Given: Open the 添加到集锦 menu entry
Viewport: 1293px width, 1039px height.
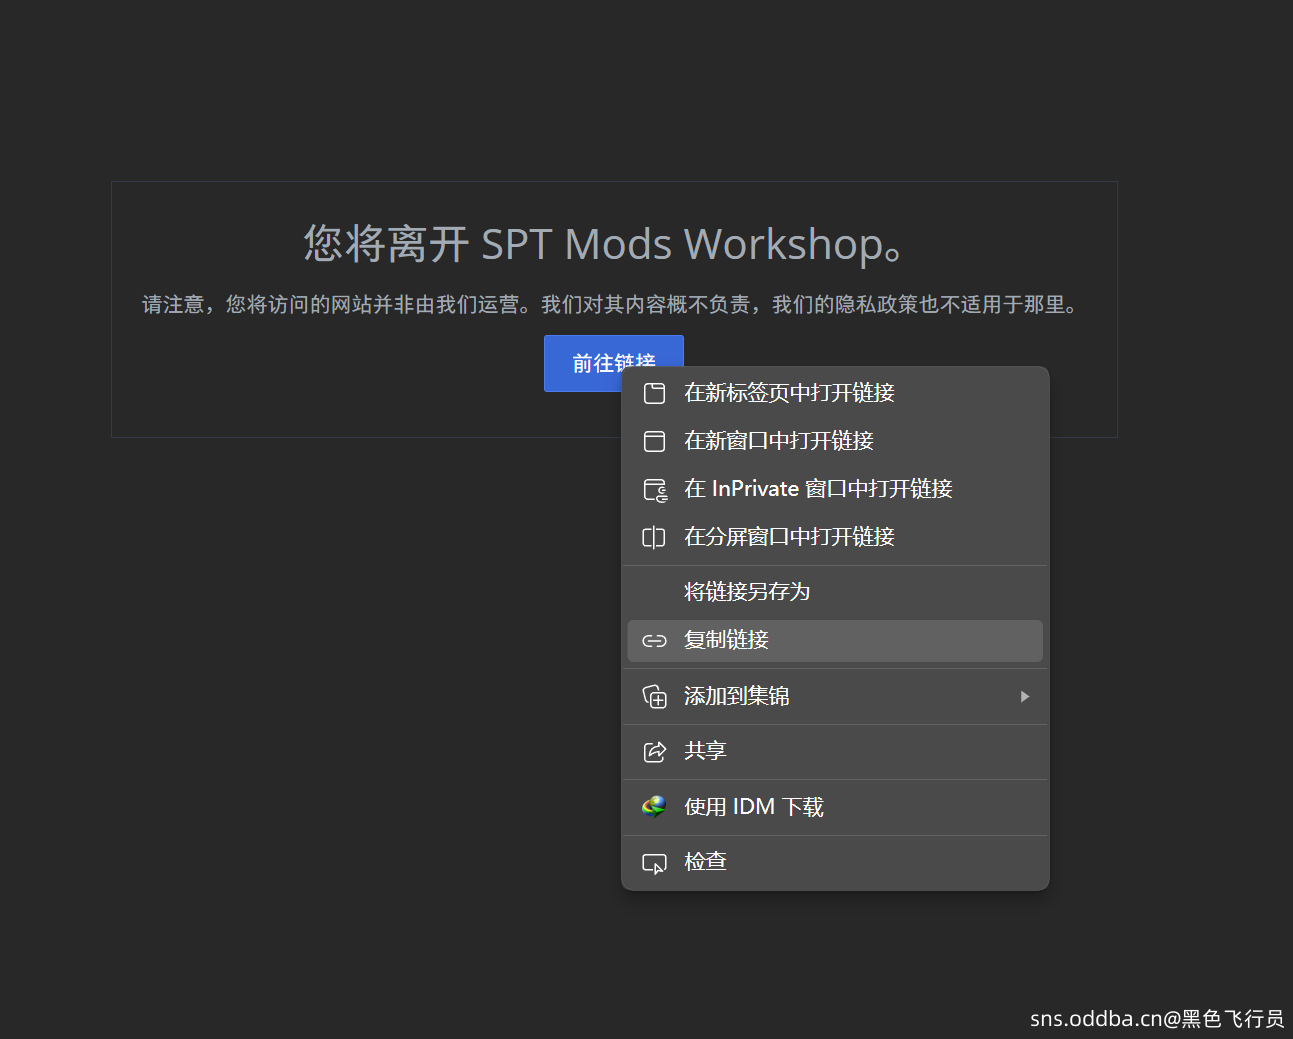Looking at the screenshot, I should (x=835, y=696).
